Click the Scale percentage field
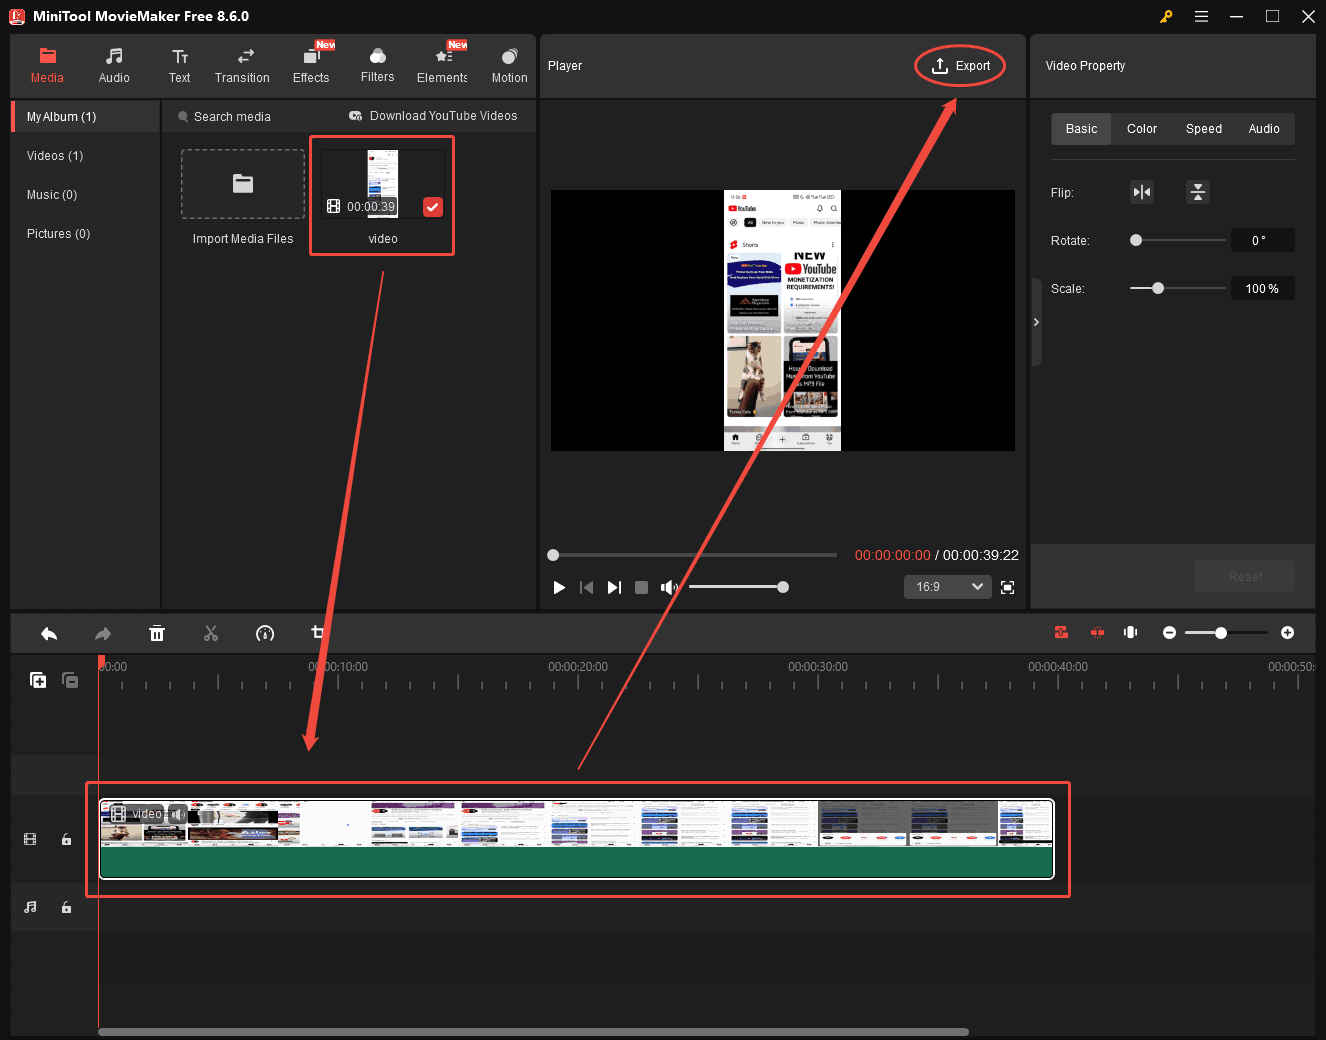 pos(1262,288)
